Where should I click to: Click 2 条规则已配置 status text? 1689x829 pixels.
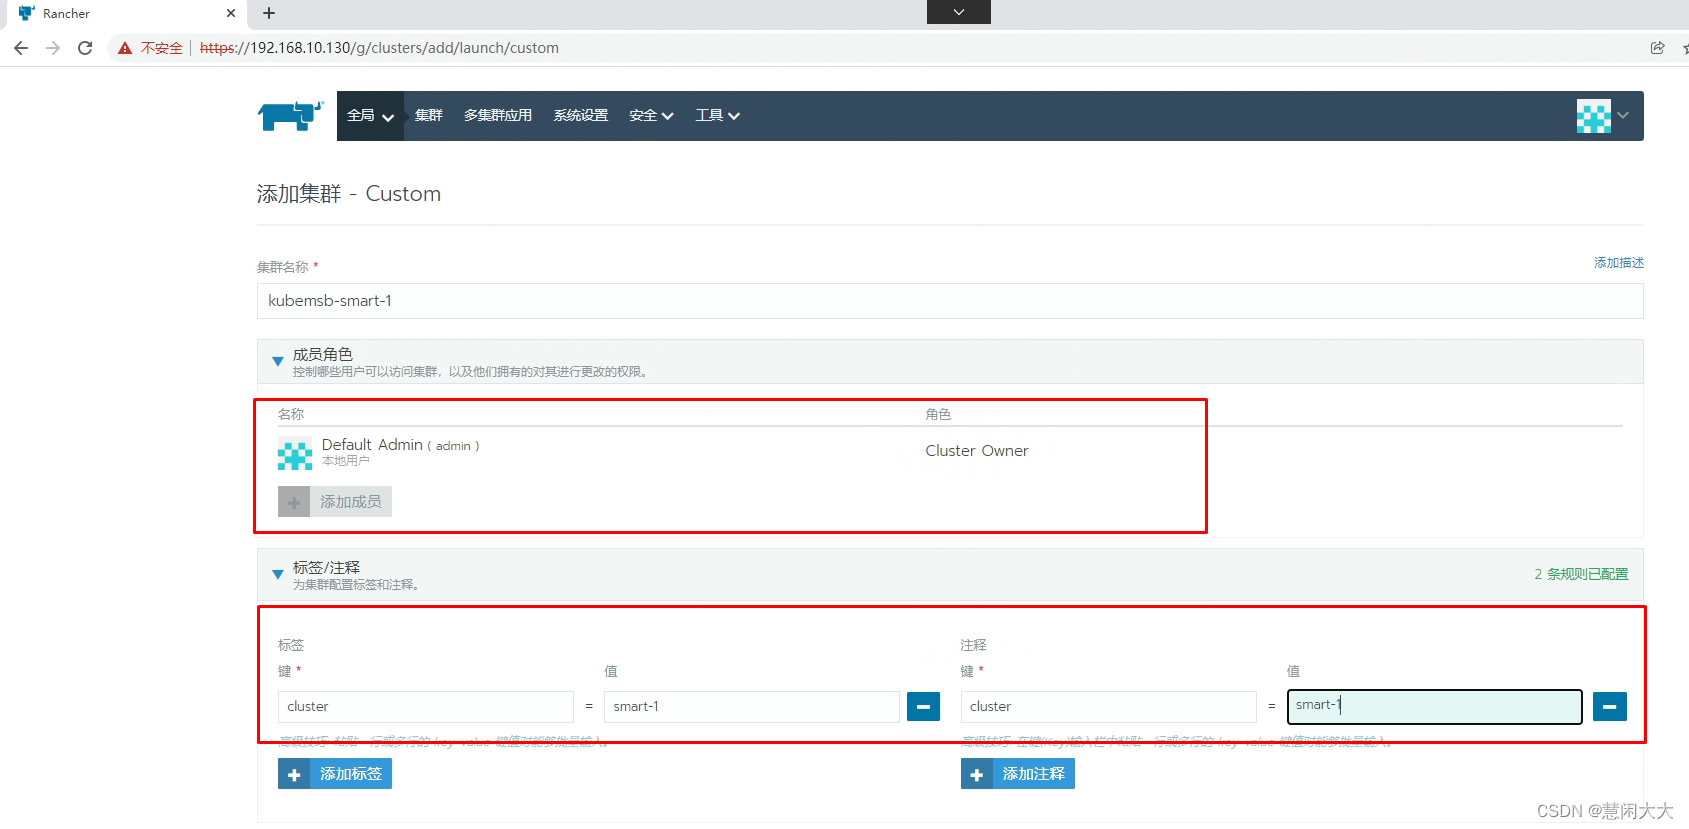pos(1581,574)
